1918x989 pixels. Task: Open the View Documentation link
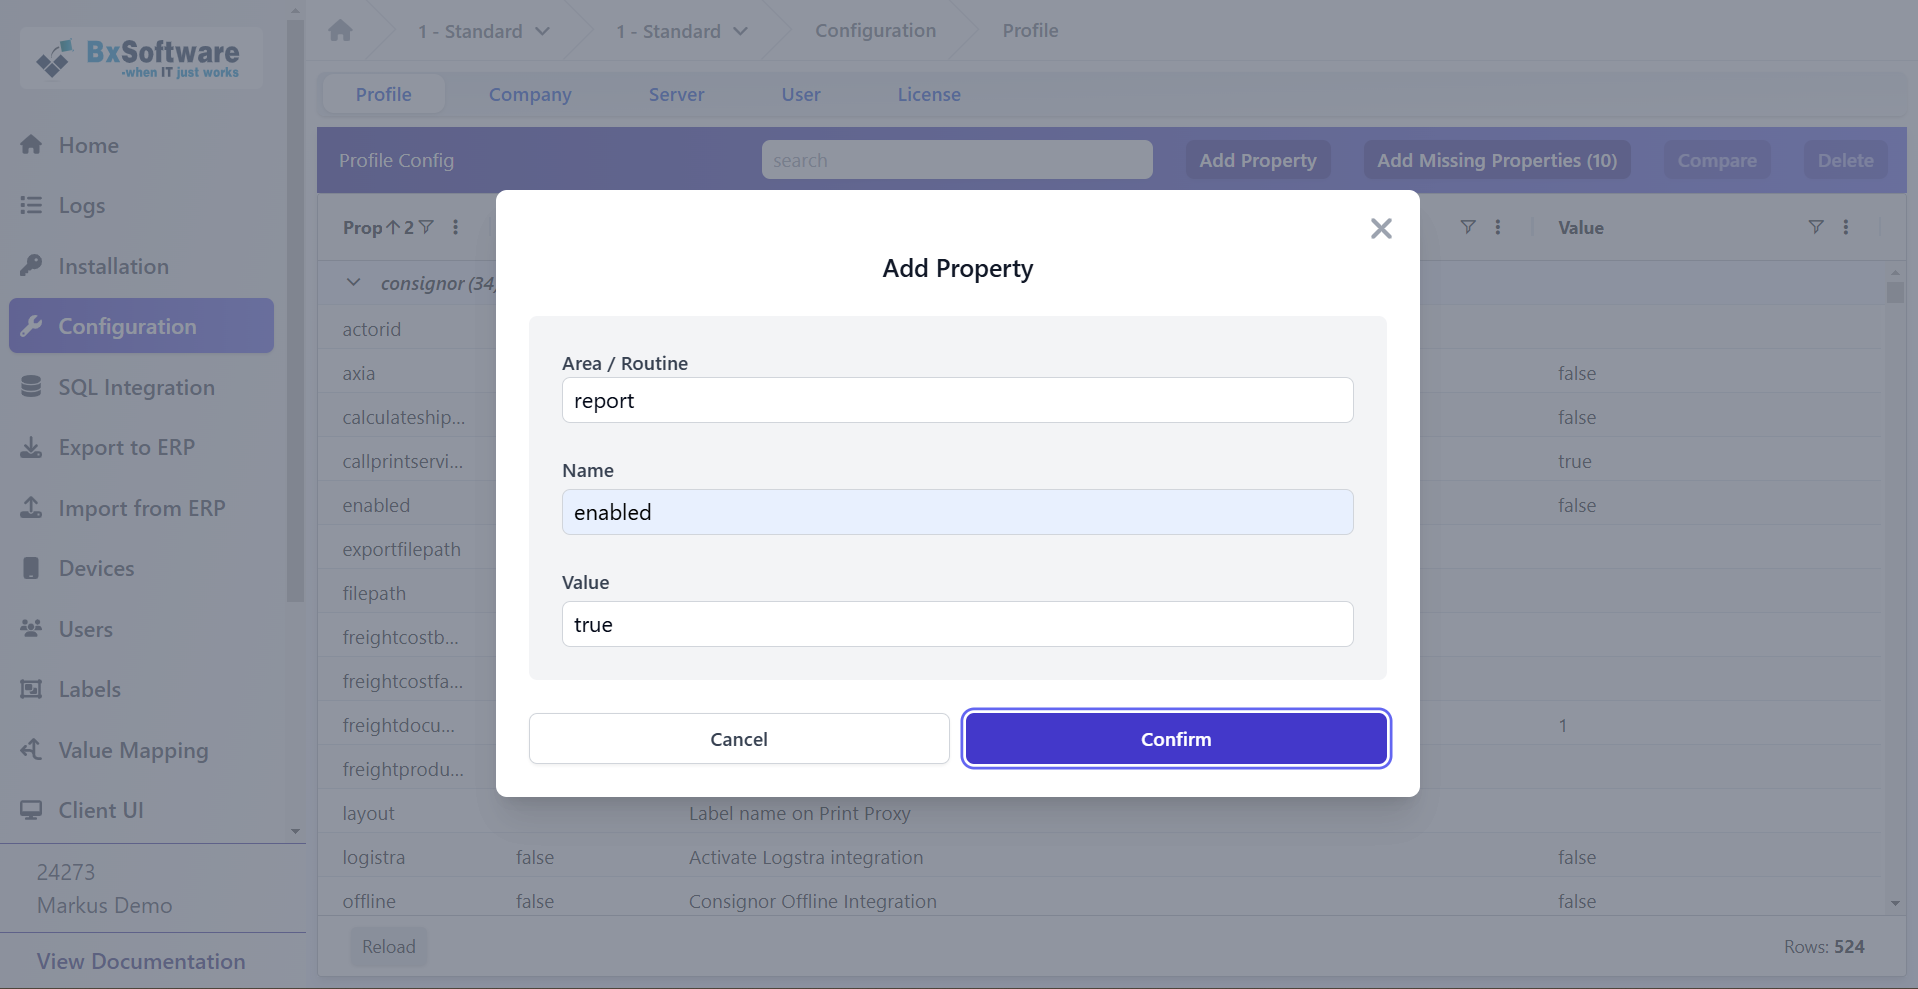click(140, 961)
